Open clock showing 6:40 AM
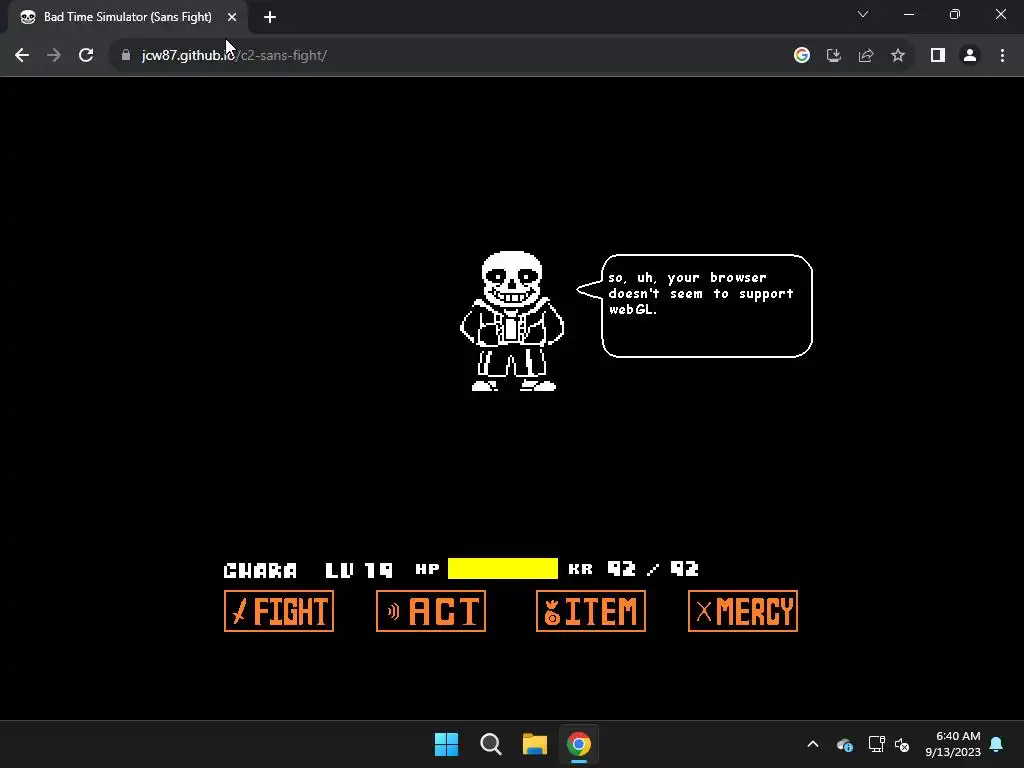 [953, 744]
